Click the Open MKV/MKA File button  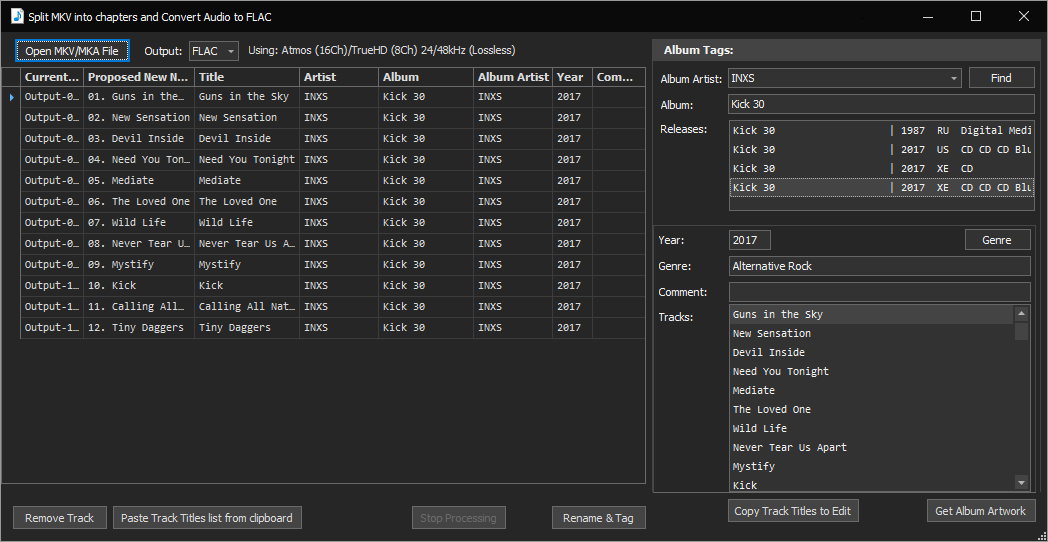(x=72, y=51)
